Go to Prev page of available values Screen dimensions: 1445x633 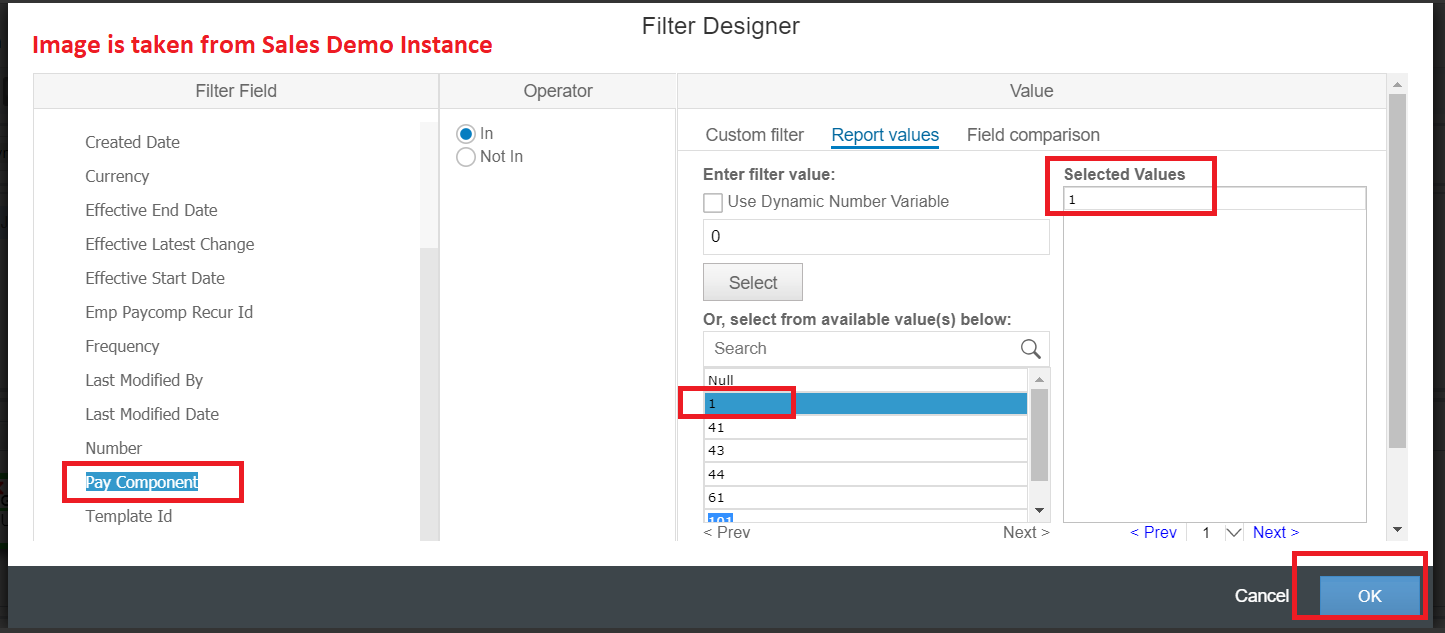(727, 532)
